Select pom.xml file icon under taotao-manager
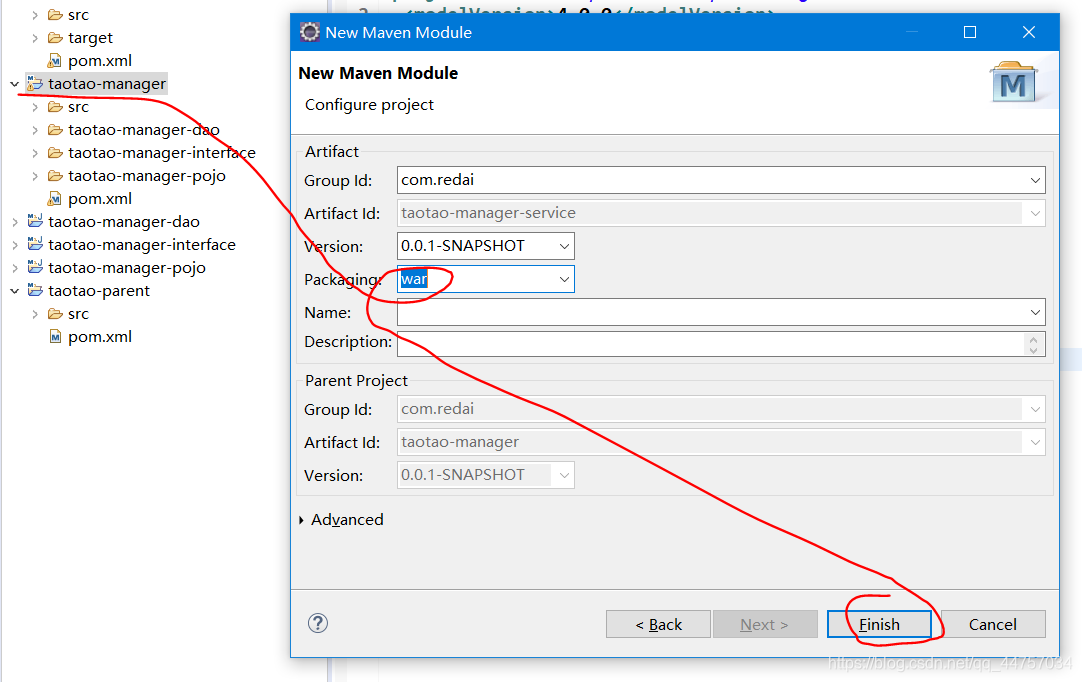Image resolution: width=1082 pixels, height=682 pixels. tap(55, 199)
